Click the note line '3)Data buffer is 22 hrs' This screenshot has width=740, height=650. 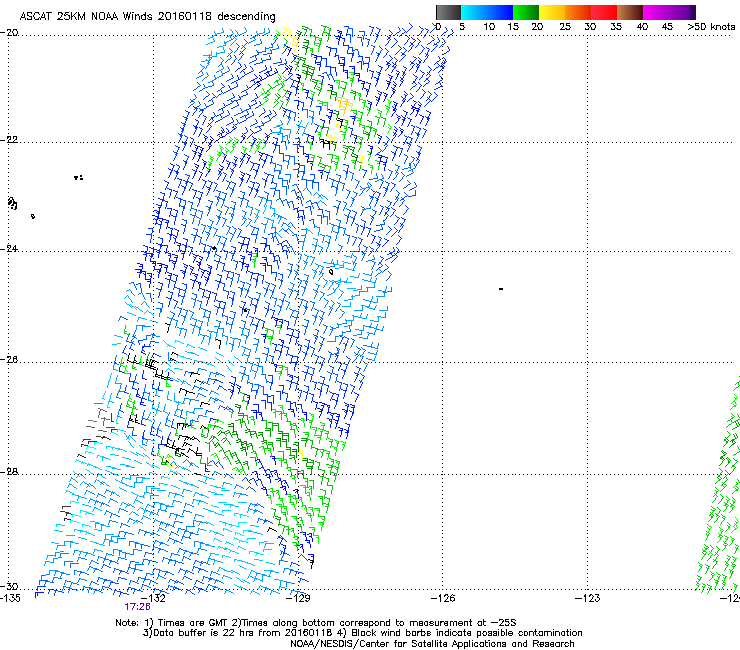[362, 633]
